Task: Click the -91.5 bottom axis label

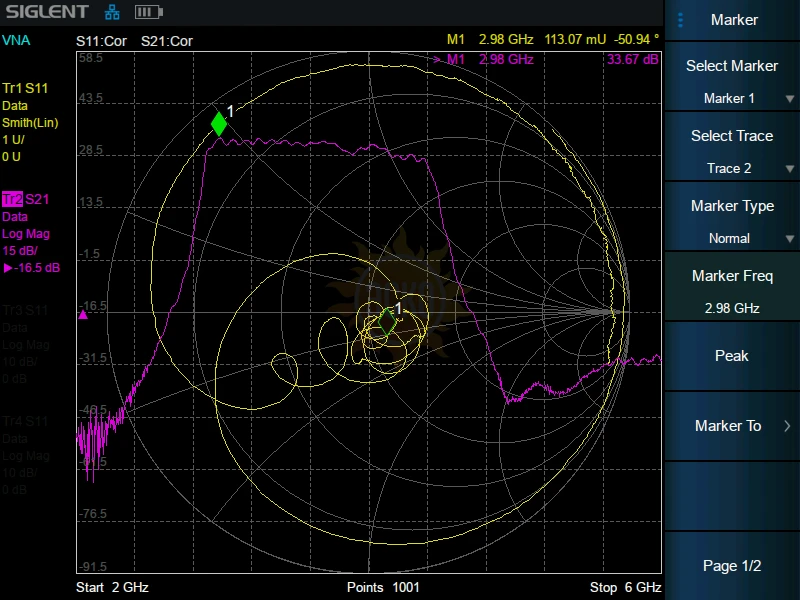Action: click(x=93, y=566)
